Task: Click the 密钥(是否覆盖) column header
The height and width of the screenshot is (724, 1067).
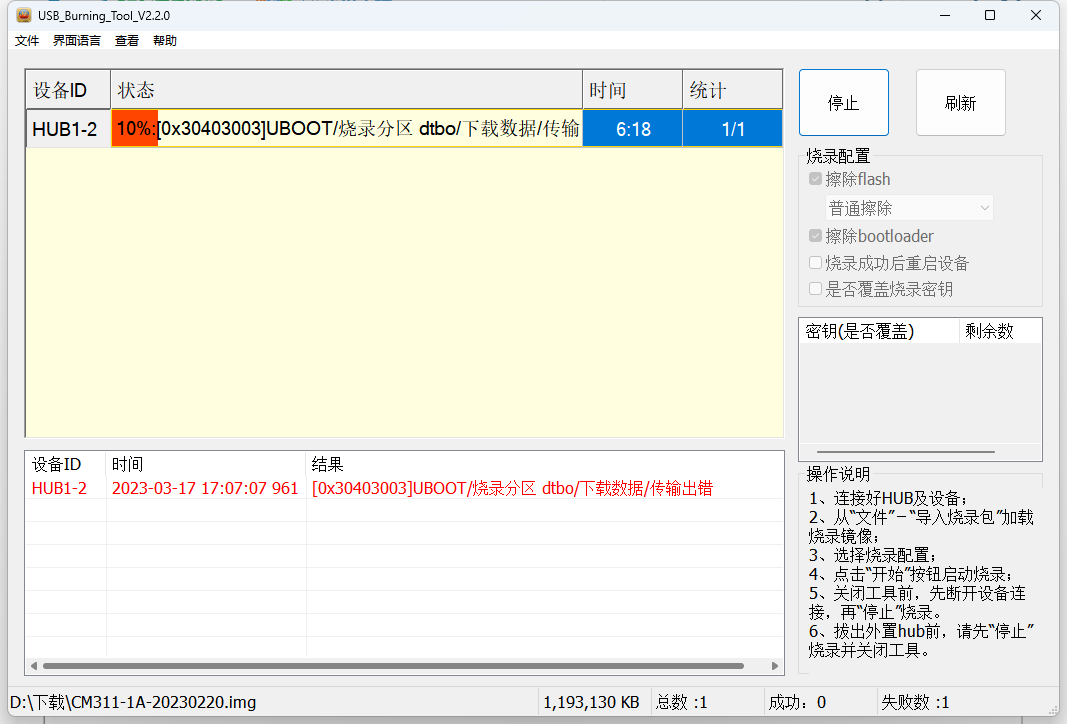Action: [x=879, y=331]
